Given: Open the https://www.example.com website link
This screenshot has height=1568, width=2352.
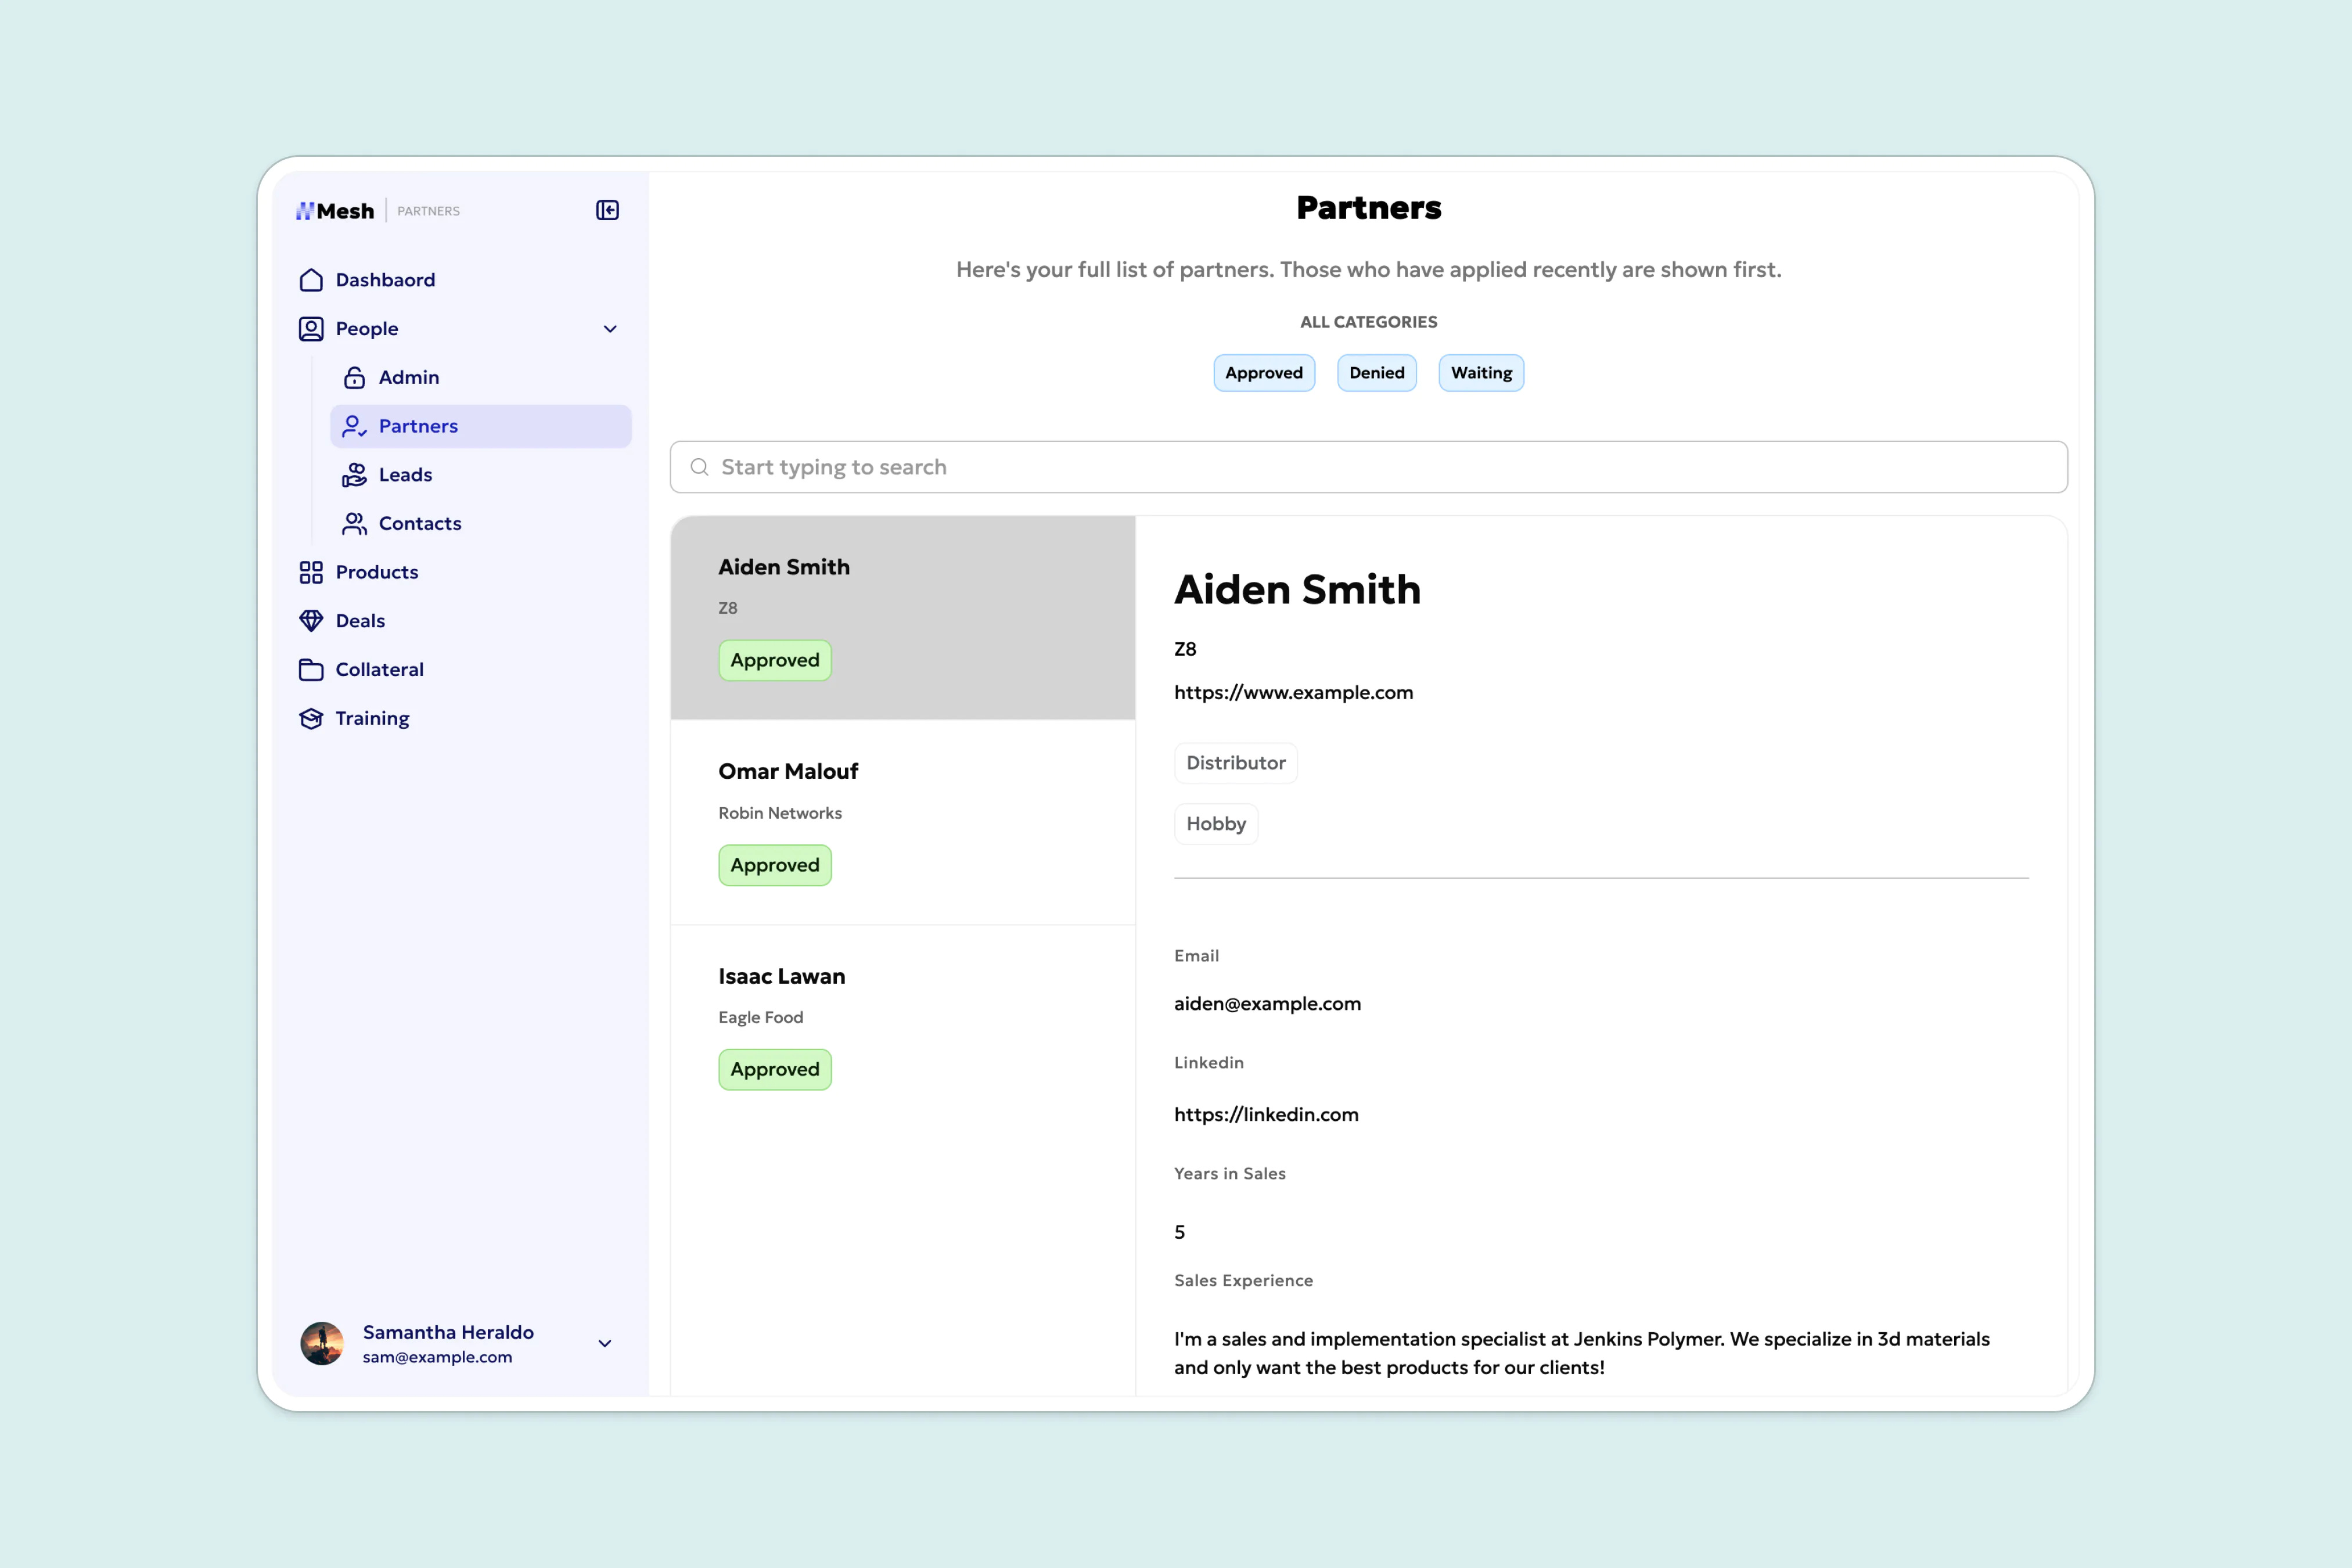Looking at the screenshot, I should [x=1293, y=693].
